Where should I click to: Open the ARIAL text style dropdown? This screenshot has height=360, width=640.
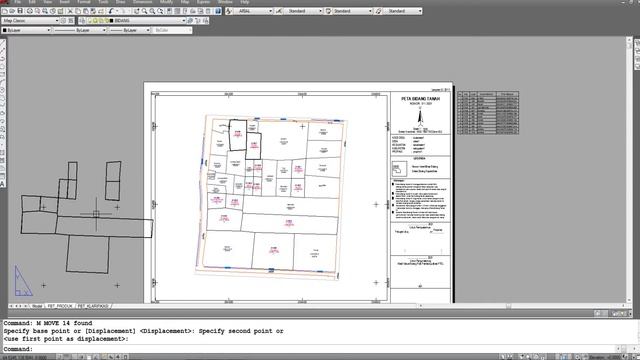(x=253, y=11)
